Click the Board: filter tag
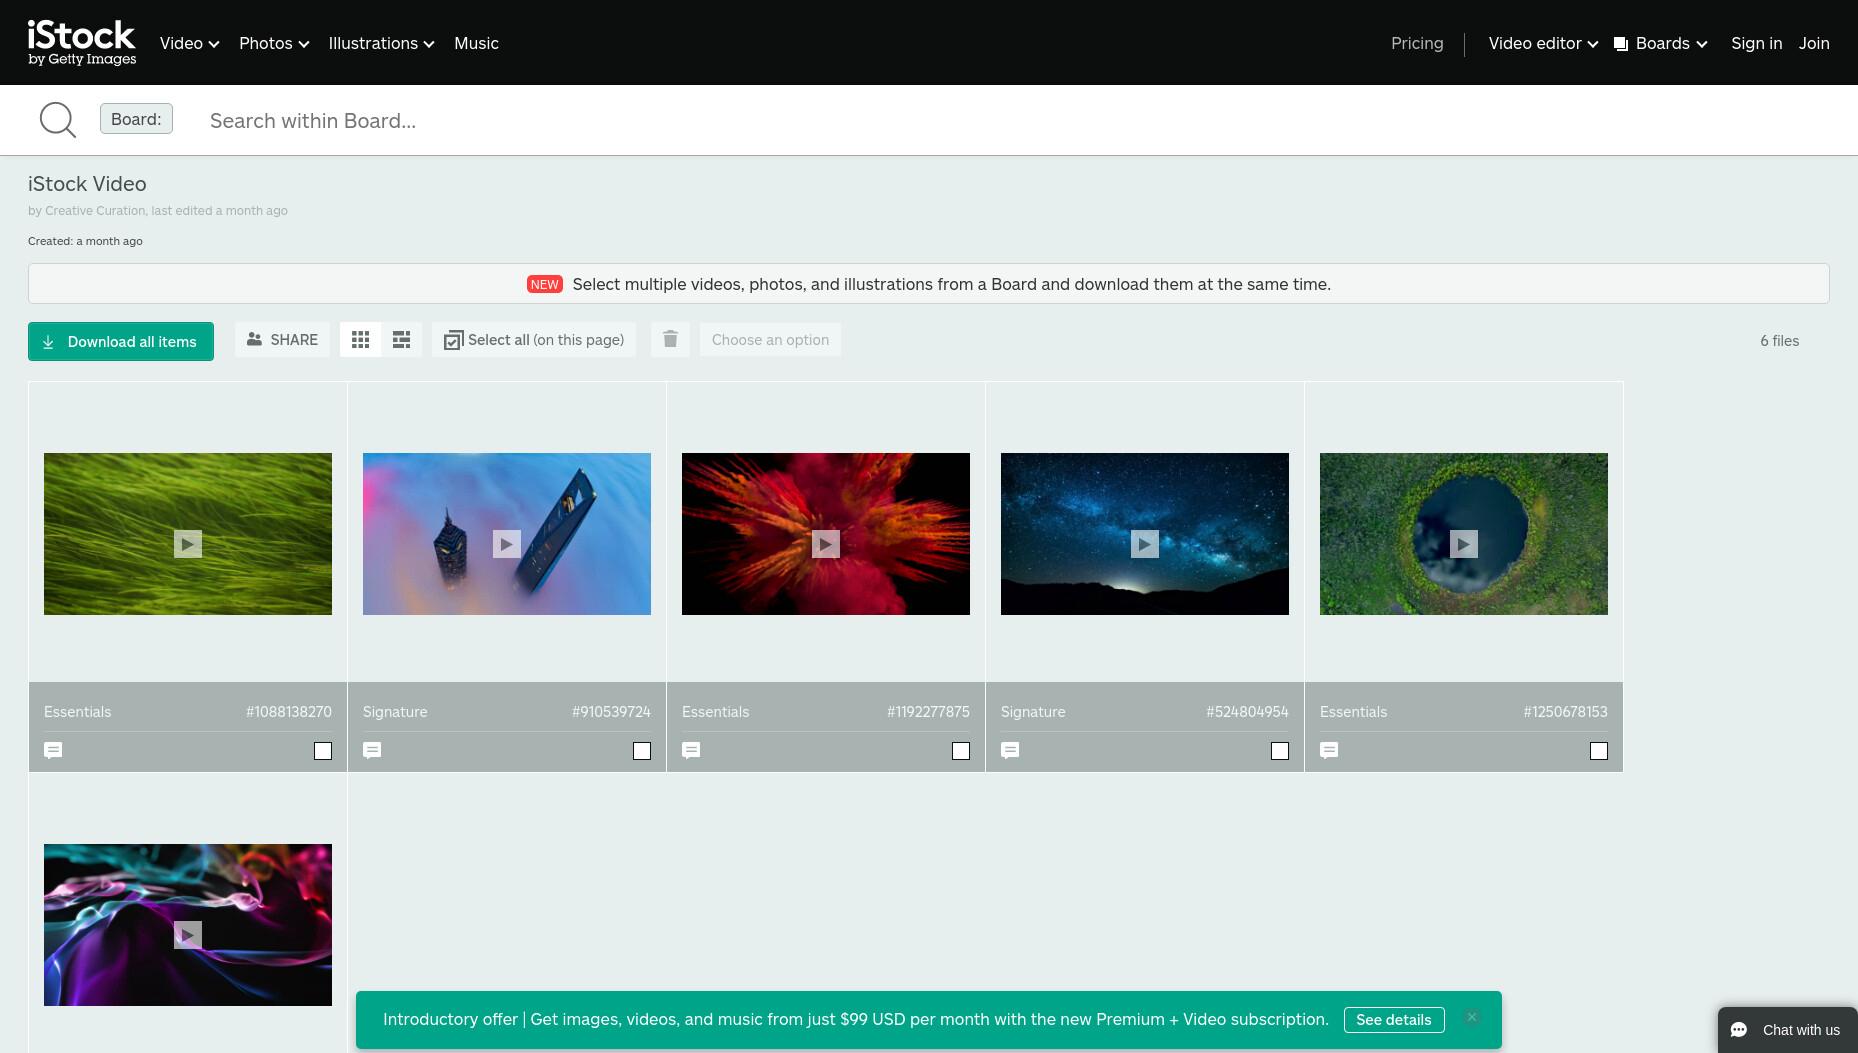This screenshot has height=1053, width=1858. click(136, 119)
